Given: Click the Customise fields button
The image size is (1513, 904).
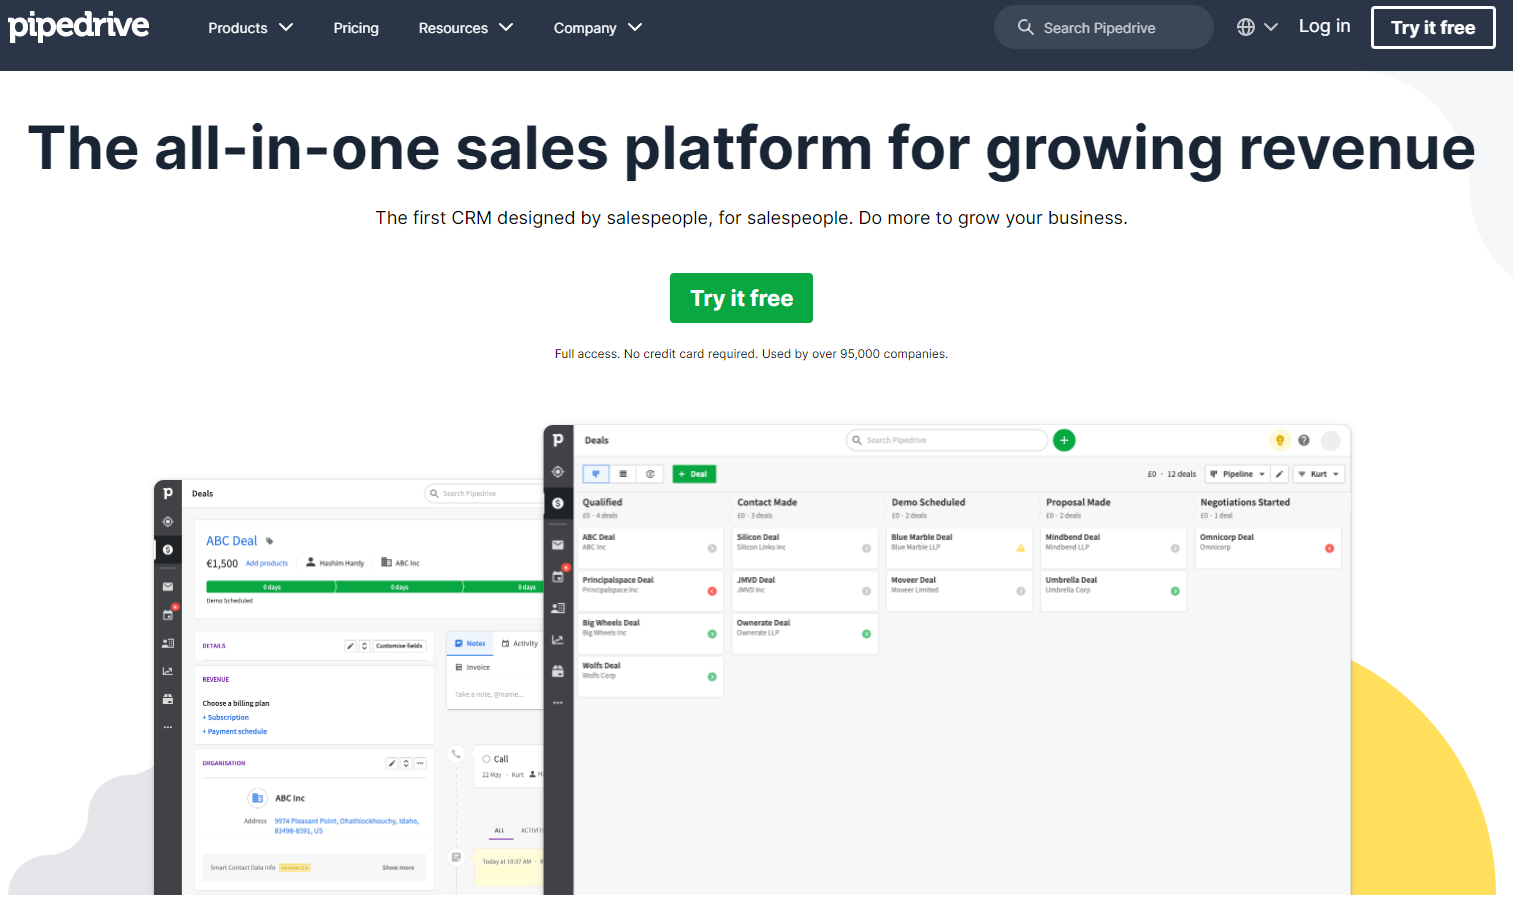Looking at the screenshot, I should [399, 646].
